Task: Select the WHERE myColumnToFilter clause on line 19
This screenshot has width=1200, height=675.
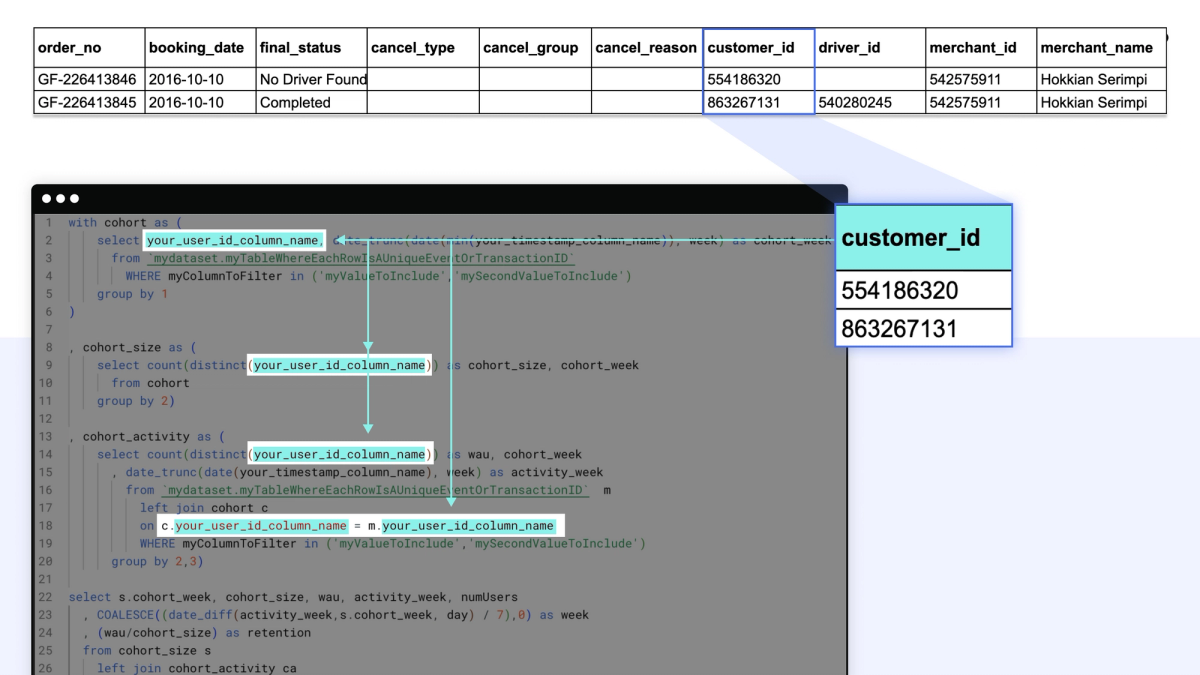Action: (400, 543)
